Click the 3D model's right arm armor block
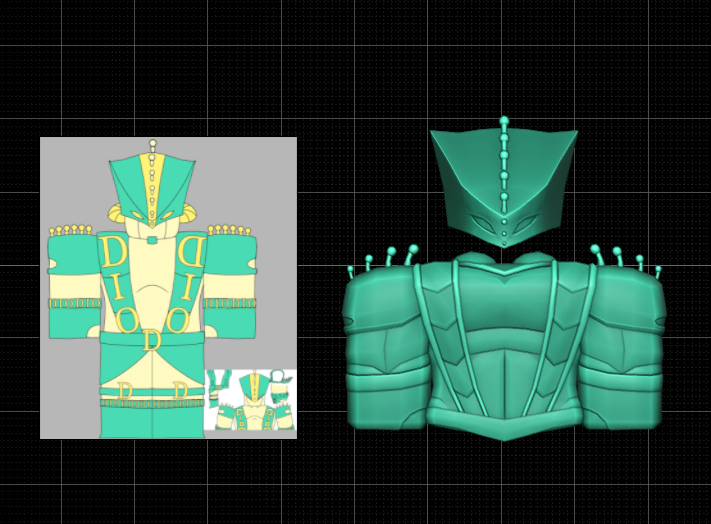 pyautogui.click(x=621, y=349)
